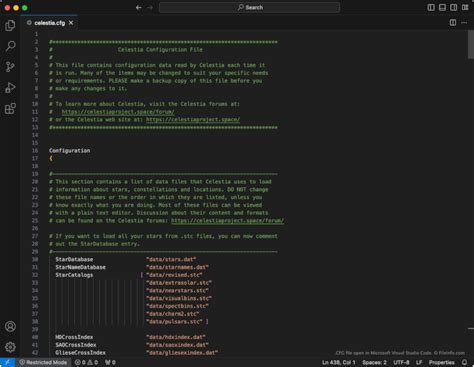Click the Ln 438, Col 1 indicator
Image resolution: width=474 pixels, height=367 pixels.
click(339, 362)
